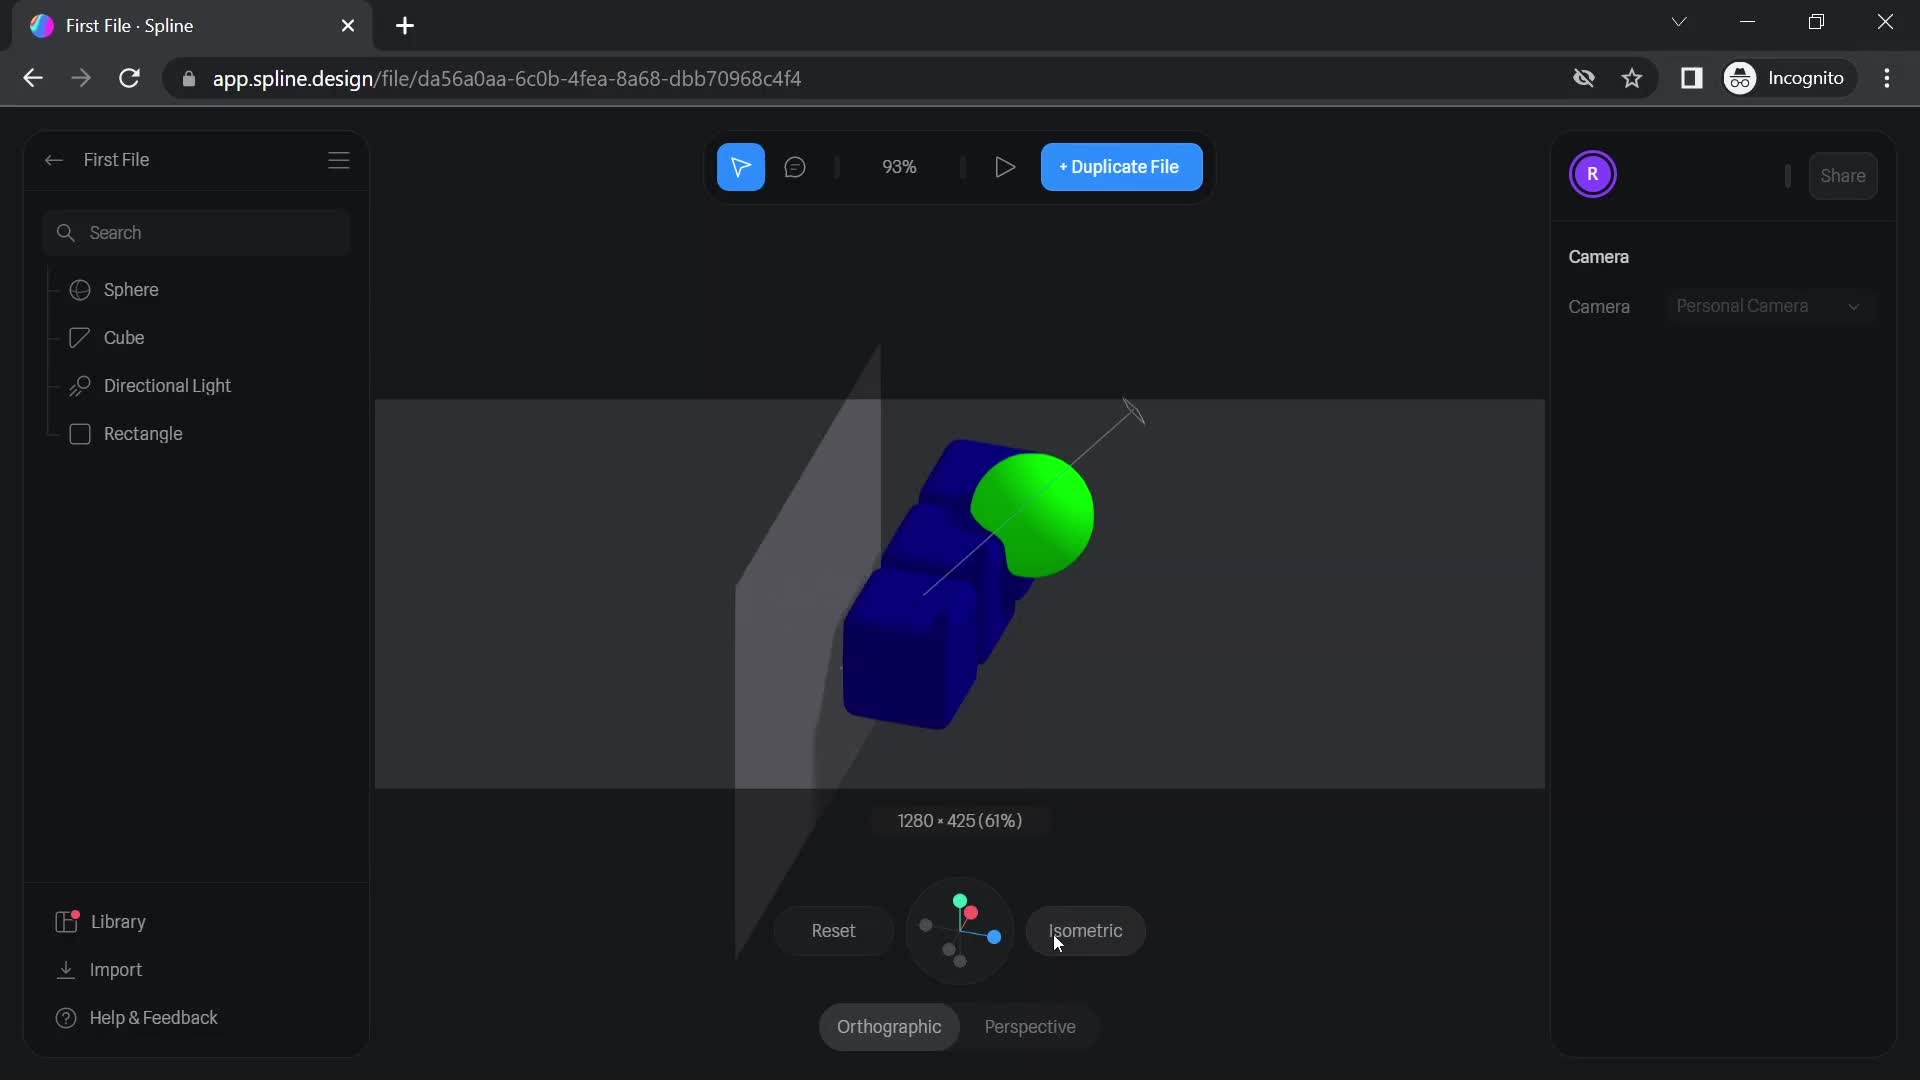The image size is (1920, 1080).
Task: Open a new browser tab
Action: tap(405, 26)
